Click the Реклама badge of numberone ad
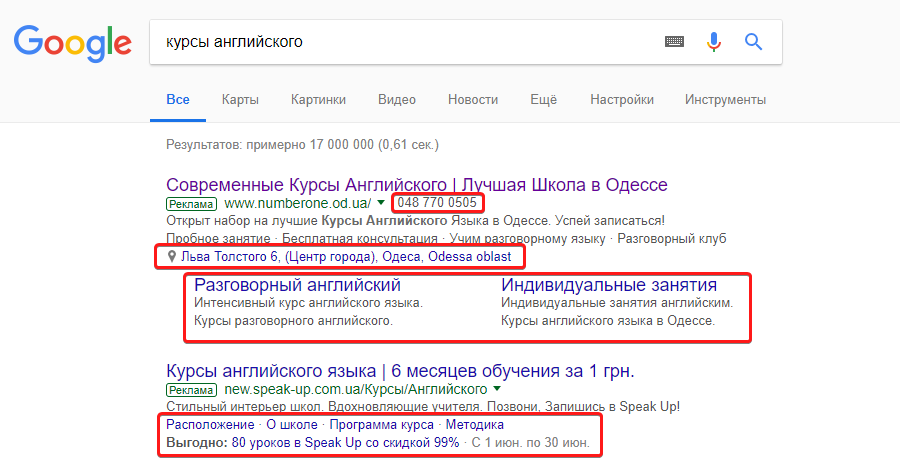Image resolution: width=900 pixels, height=465 pixels. 191,204
